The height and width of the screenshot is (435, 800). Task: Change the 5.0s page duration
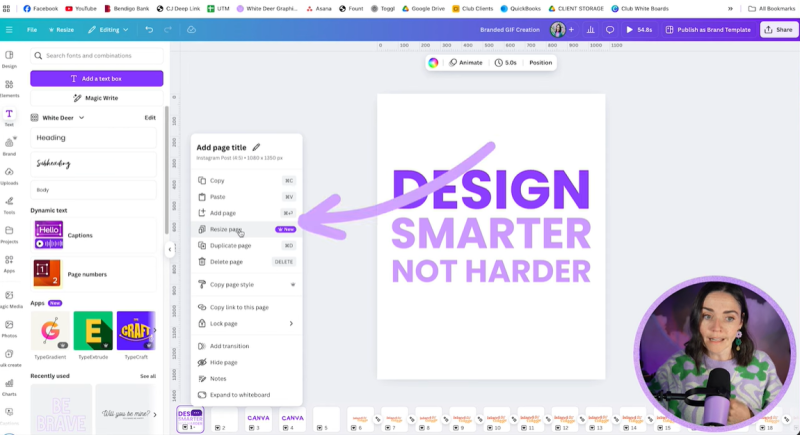[x=506, y=63]
